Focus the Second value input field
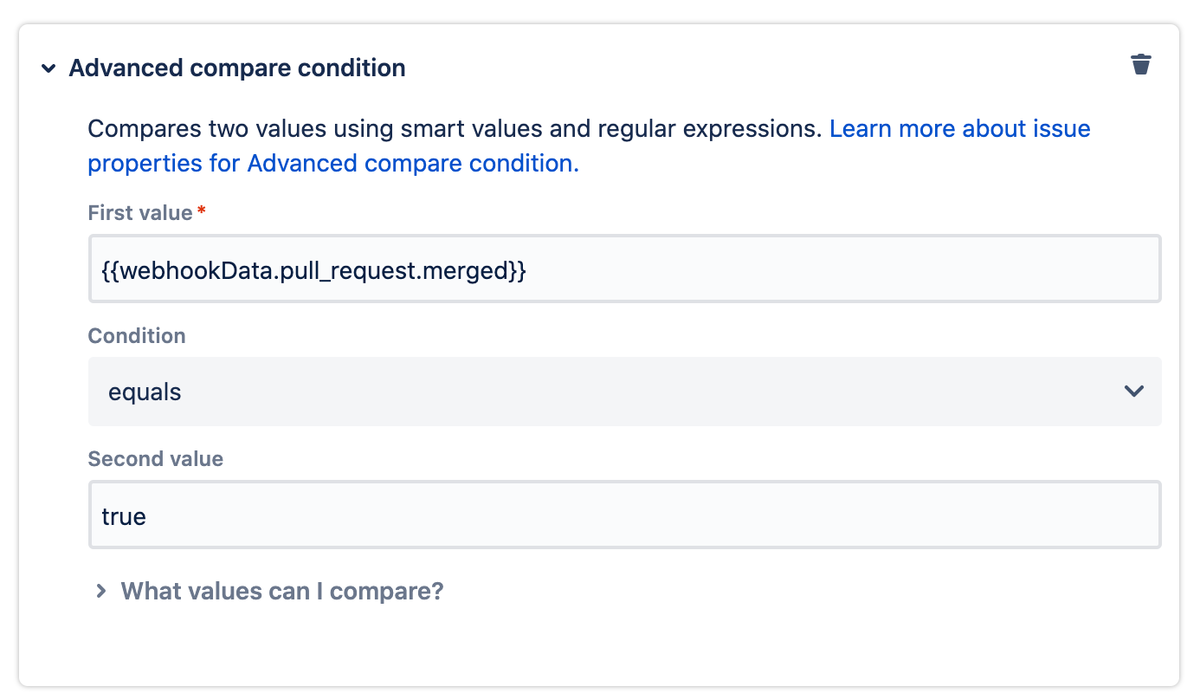Viewport: 1200px width, 693px height. coord(624,515)
